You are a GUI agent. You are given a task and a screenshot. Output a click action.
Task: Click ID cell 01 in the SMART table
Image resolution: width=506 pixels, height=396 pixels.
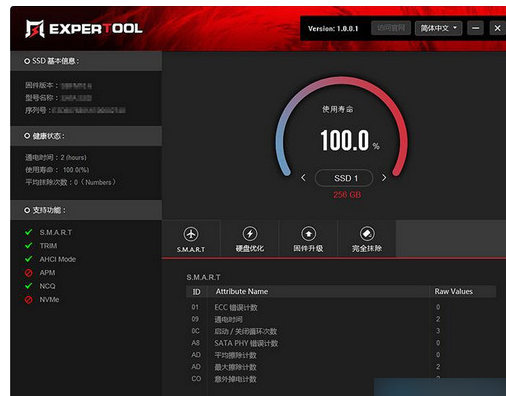pos(195,307)
